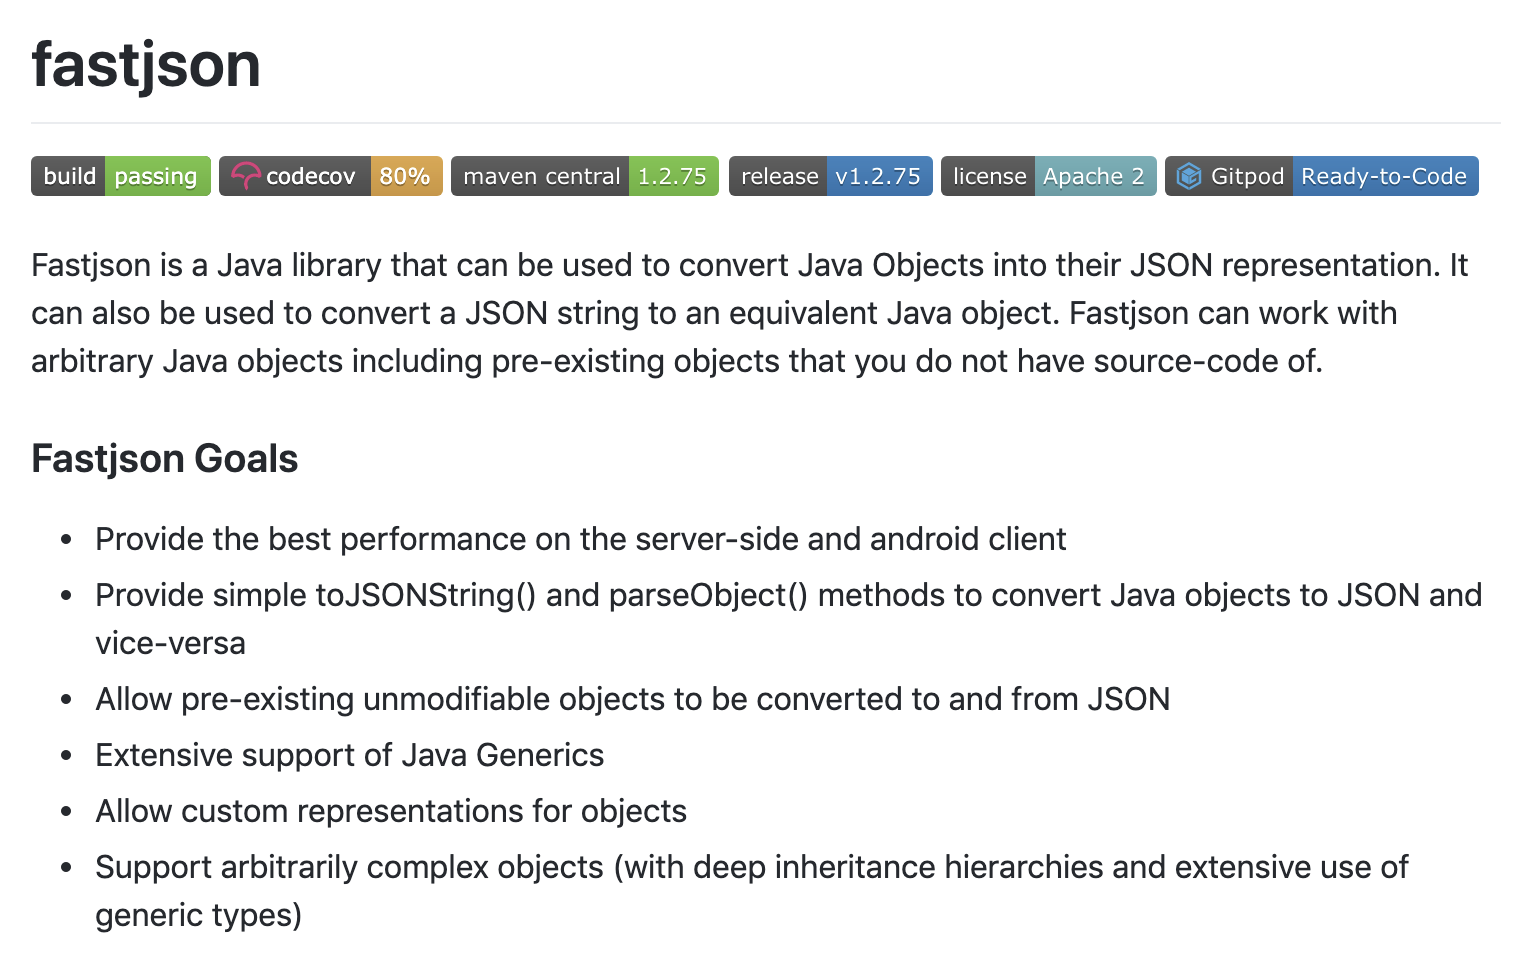Open the maven central badge label
This screenshot has width=1526, height=956.
pos(541,177)
